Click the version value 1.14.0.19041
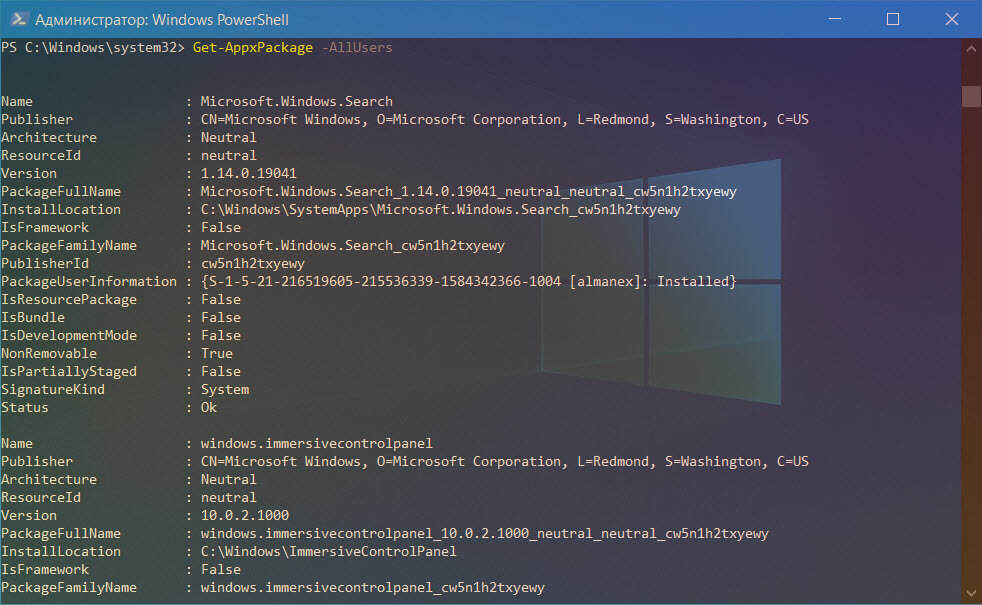The height and width of the screenshot is (605, 982). click(249, 173)
